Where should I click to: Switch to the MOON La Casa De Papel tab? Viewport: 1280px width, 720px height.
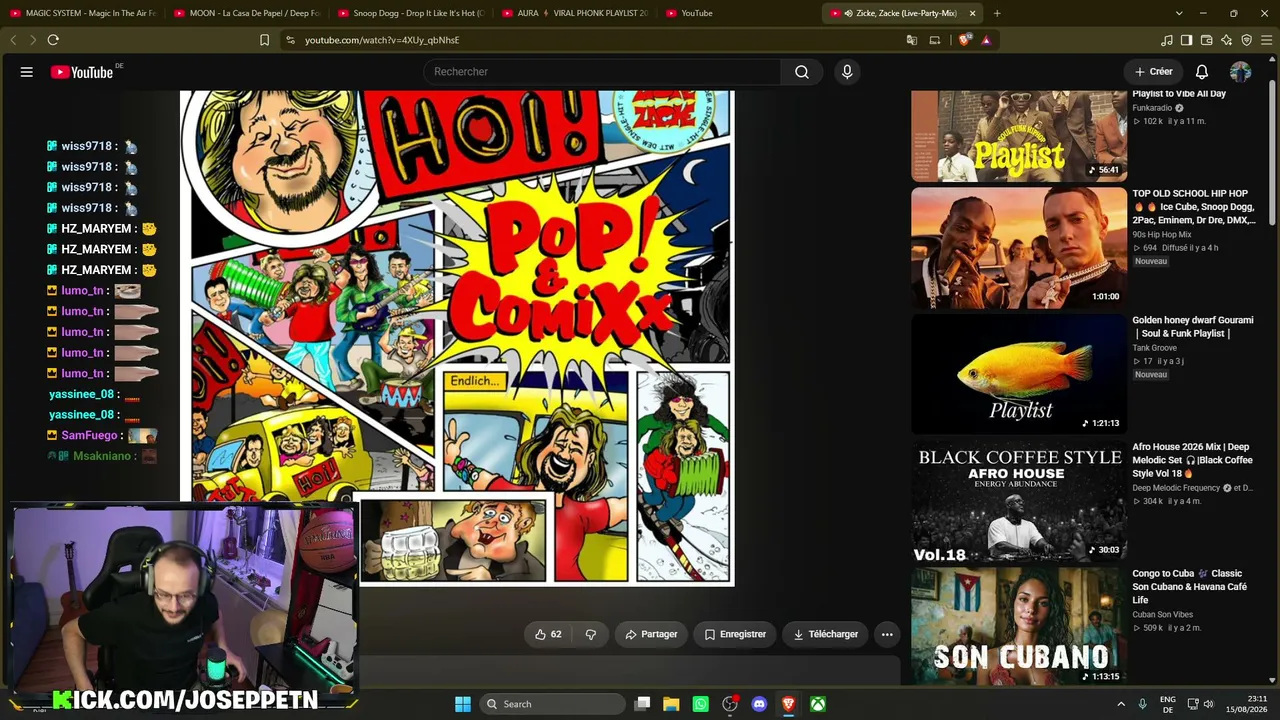pos(247,13)
